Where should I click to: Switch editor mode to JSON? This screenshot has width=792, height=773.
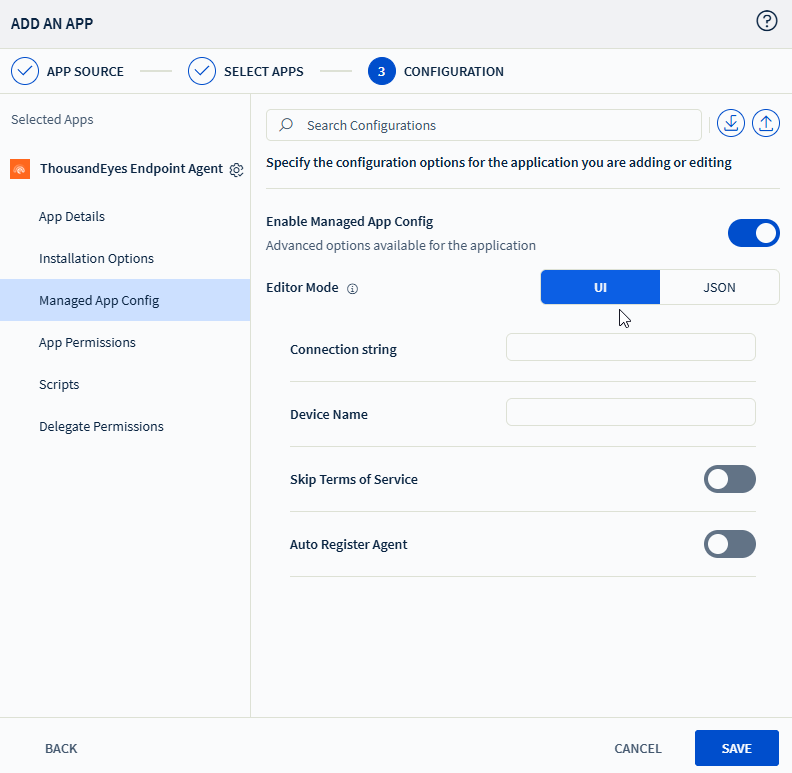pos(719,287)
